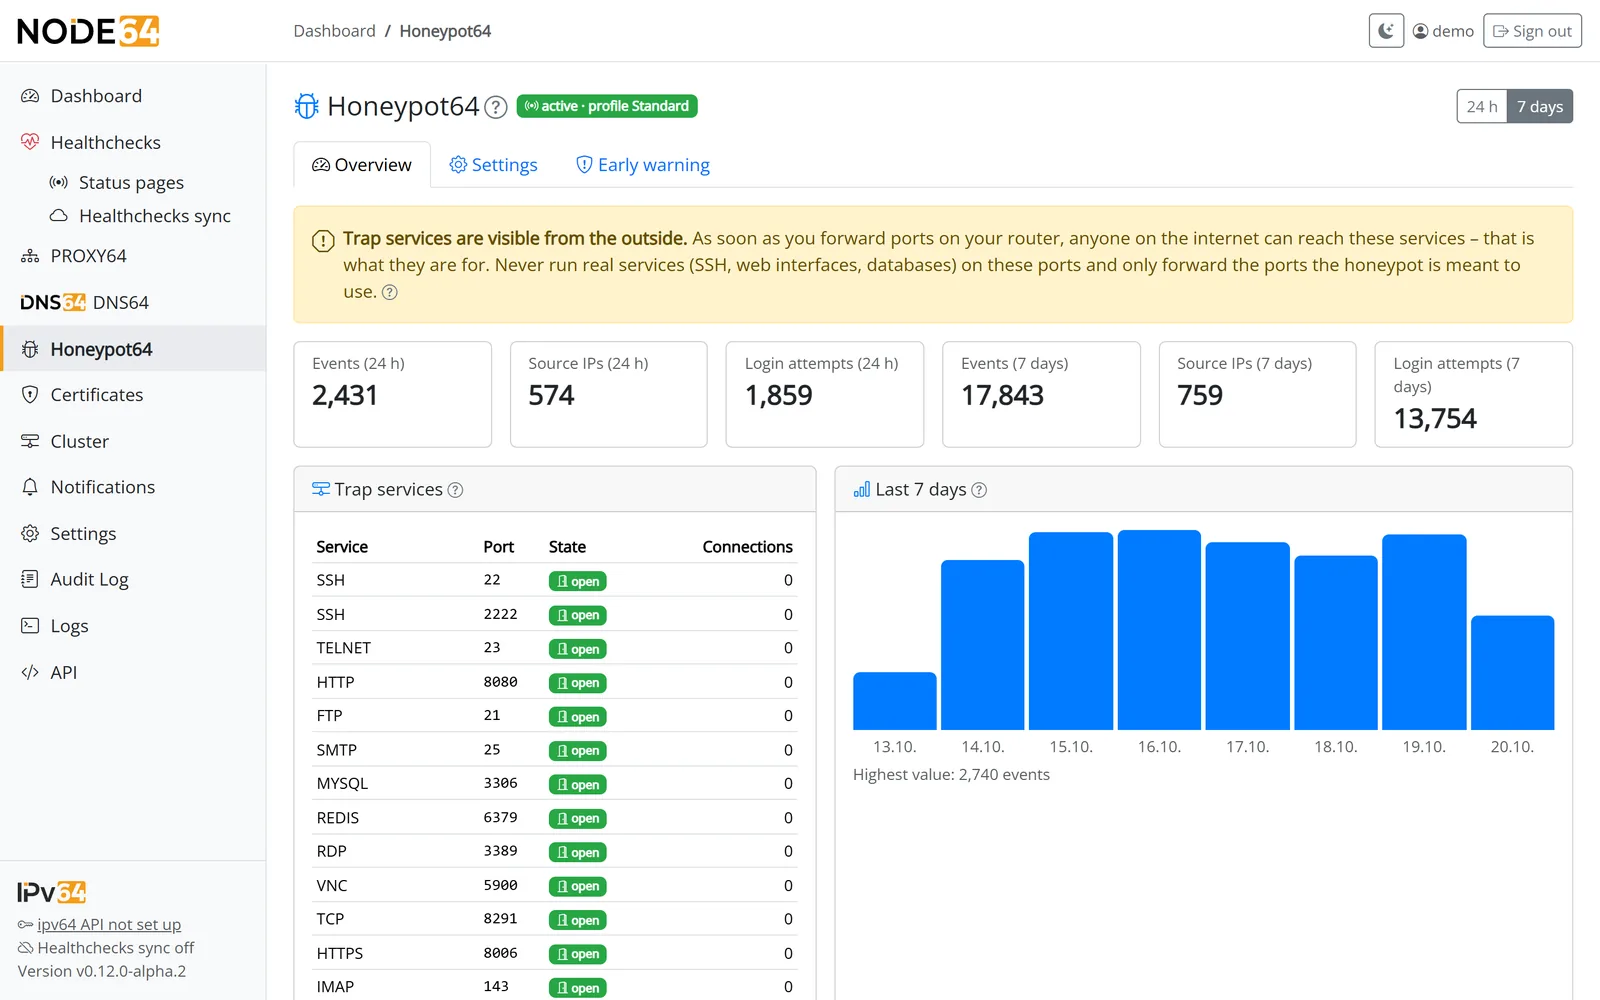Click the bar chart icon in Last 7 days

click(x=861, y=489)
